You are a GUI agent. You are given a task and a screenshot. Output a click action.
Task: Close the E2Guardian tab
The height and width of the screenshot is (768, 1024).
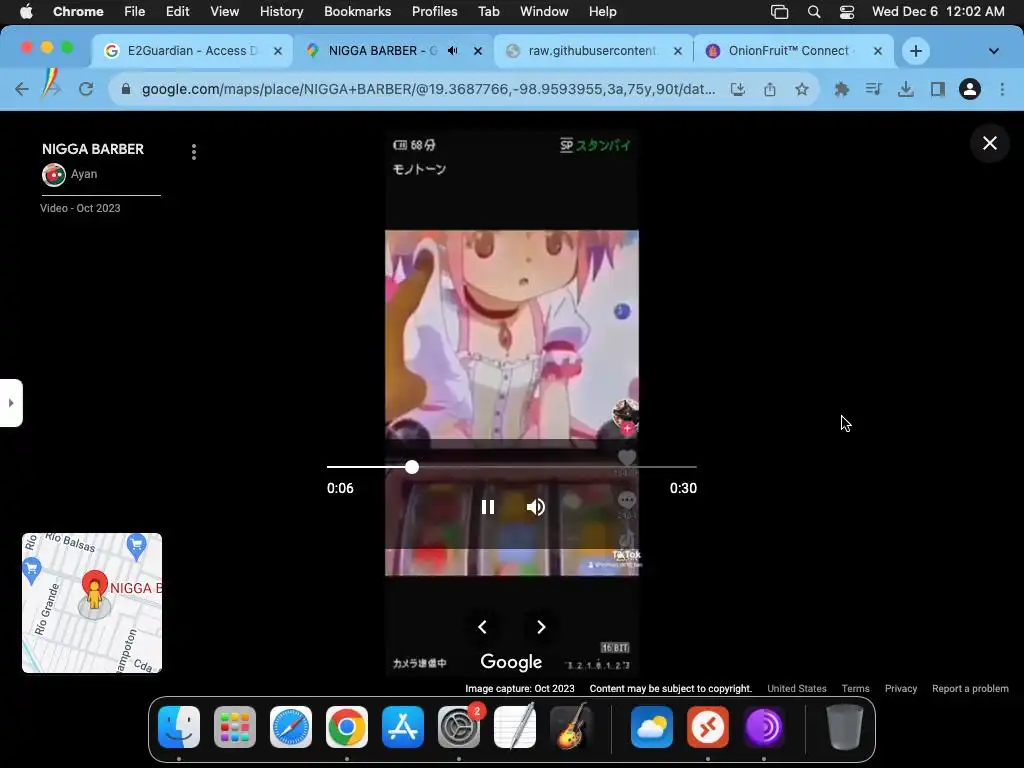coord(278,51)
